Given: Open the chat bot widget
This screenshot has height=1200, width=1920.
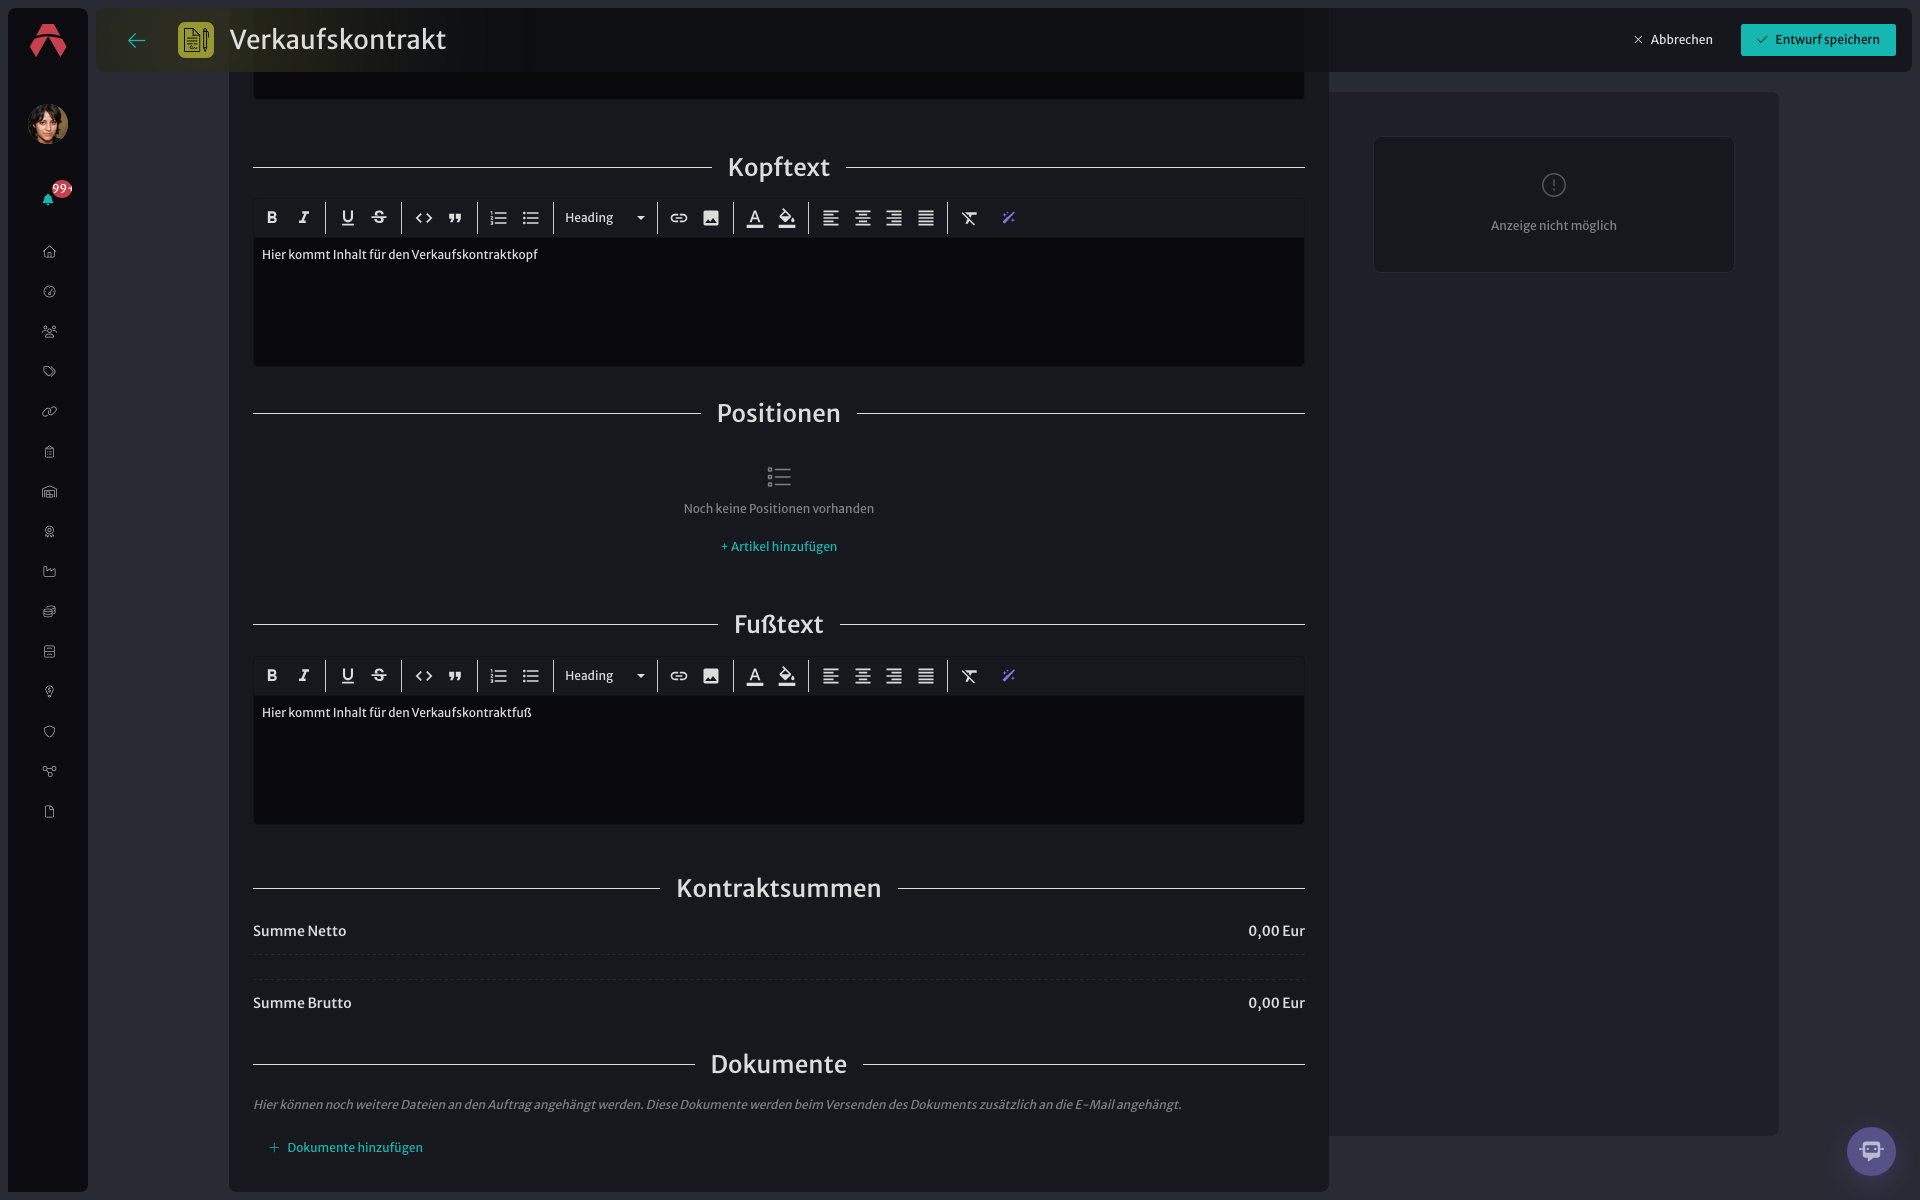Looking at the screenshot, I should click(1871, 1151).
